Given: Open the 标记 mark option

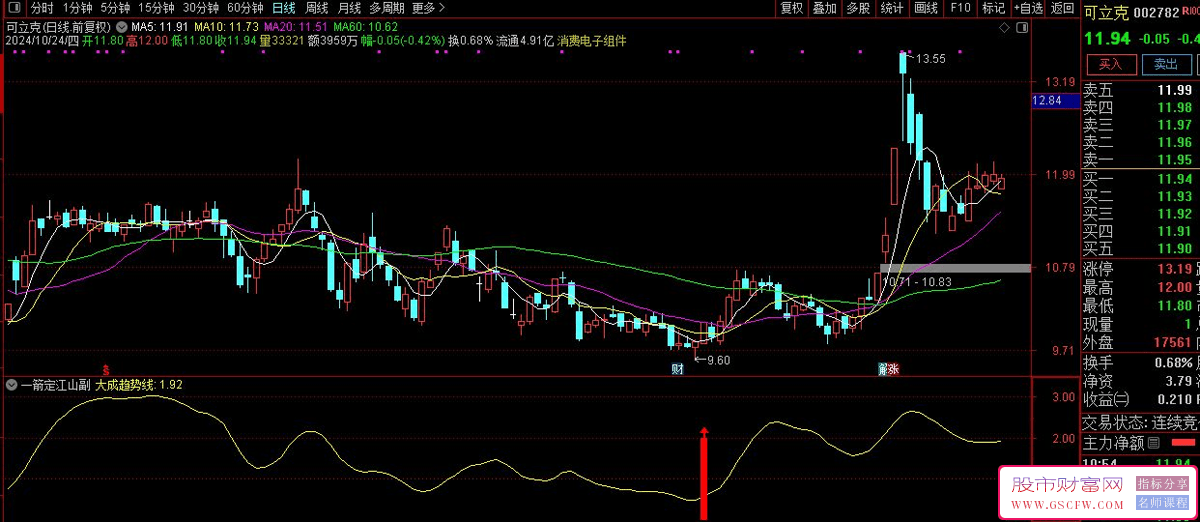Looking at the screenshot, I should [x=993, y=8].
